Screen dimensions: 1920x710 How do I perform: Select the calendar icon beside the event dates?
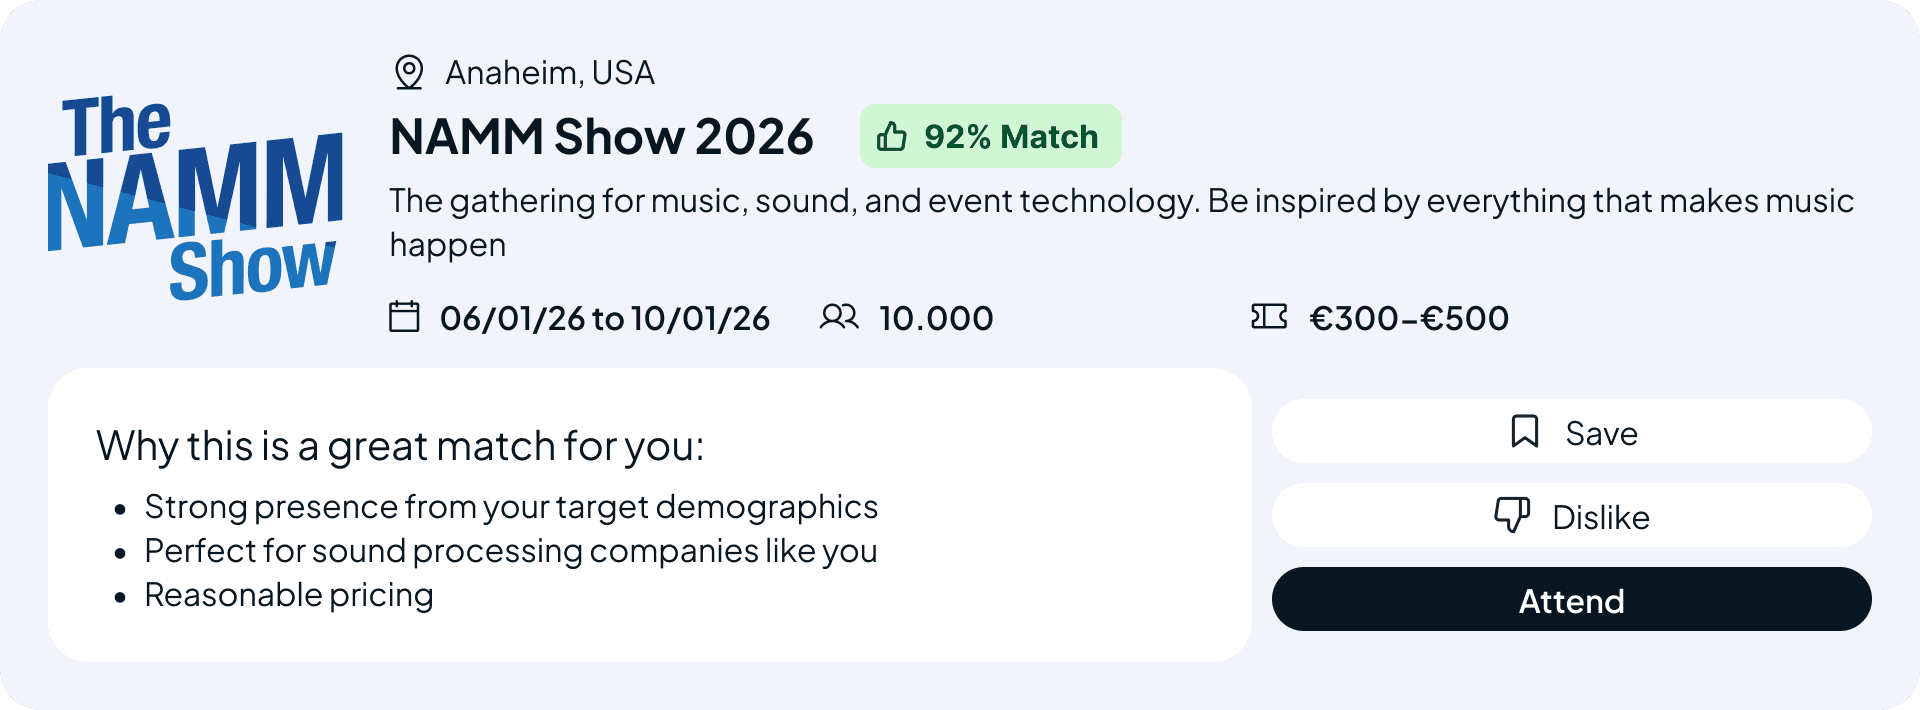pyautogui.click(x=404, y=317)
